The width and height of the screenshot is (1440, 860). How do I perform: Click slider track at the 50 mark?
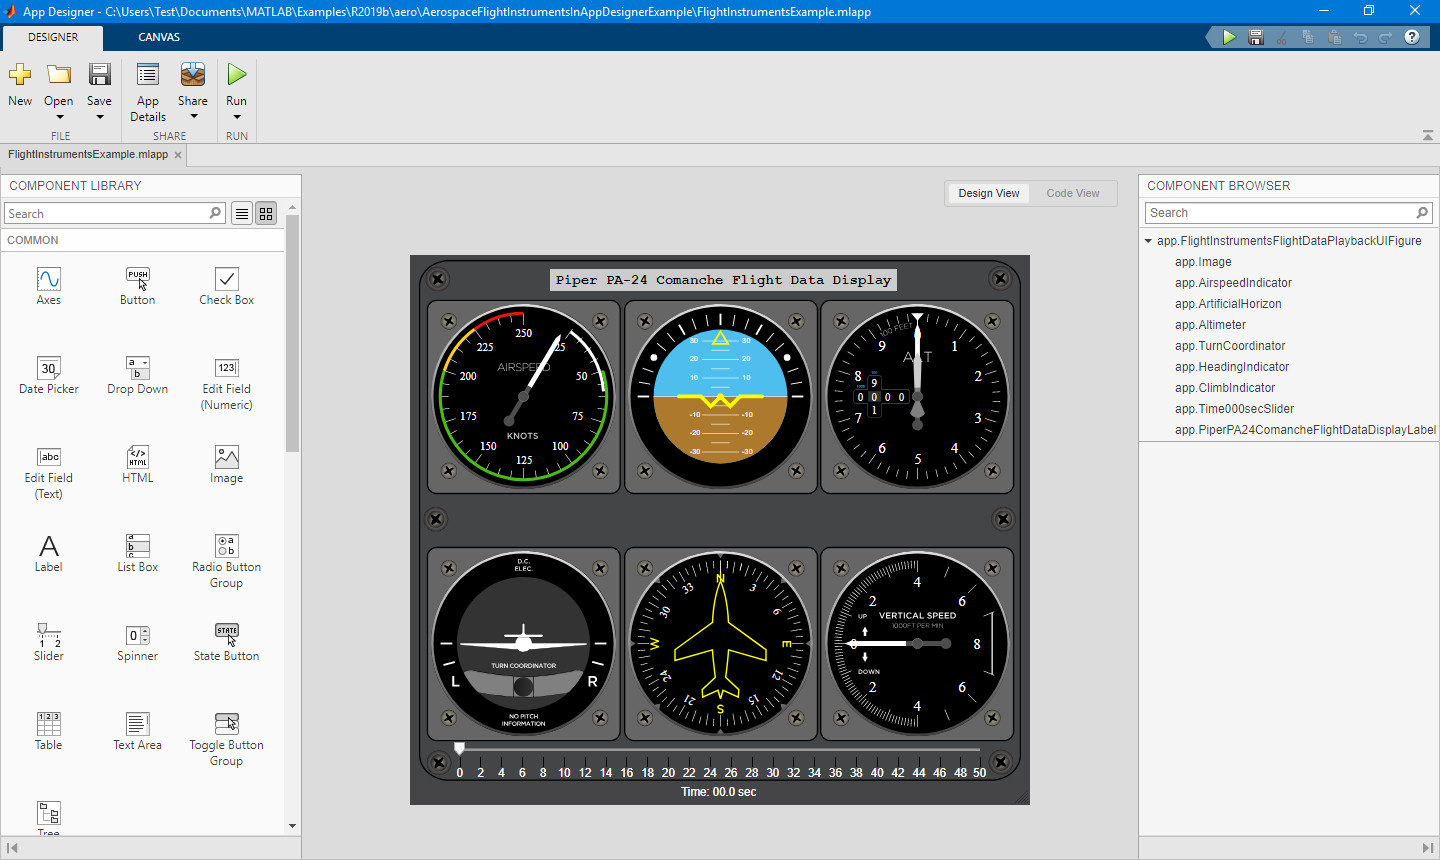pos(979,749)
